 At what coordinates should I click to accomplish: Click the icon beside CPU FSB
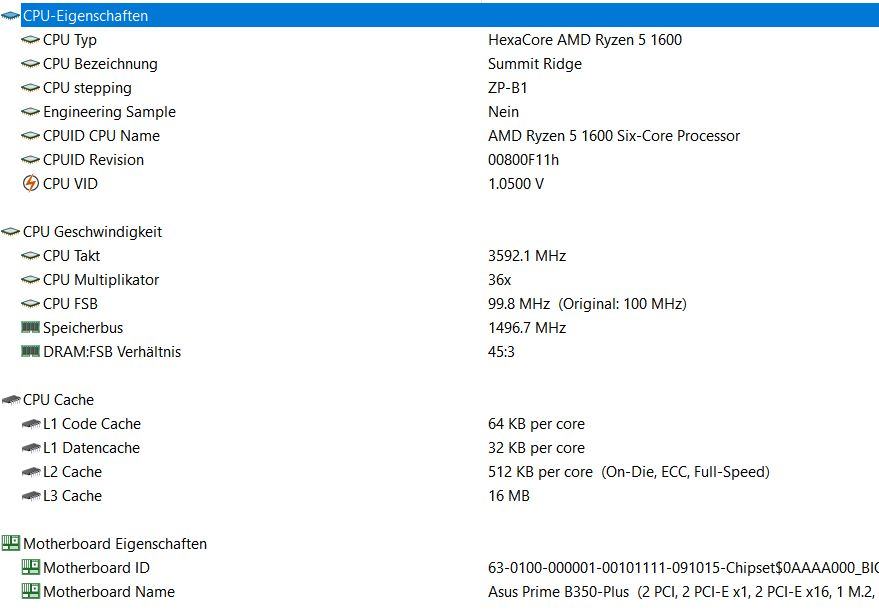coord(30,304)
